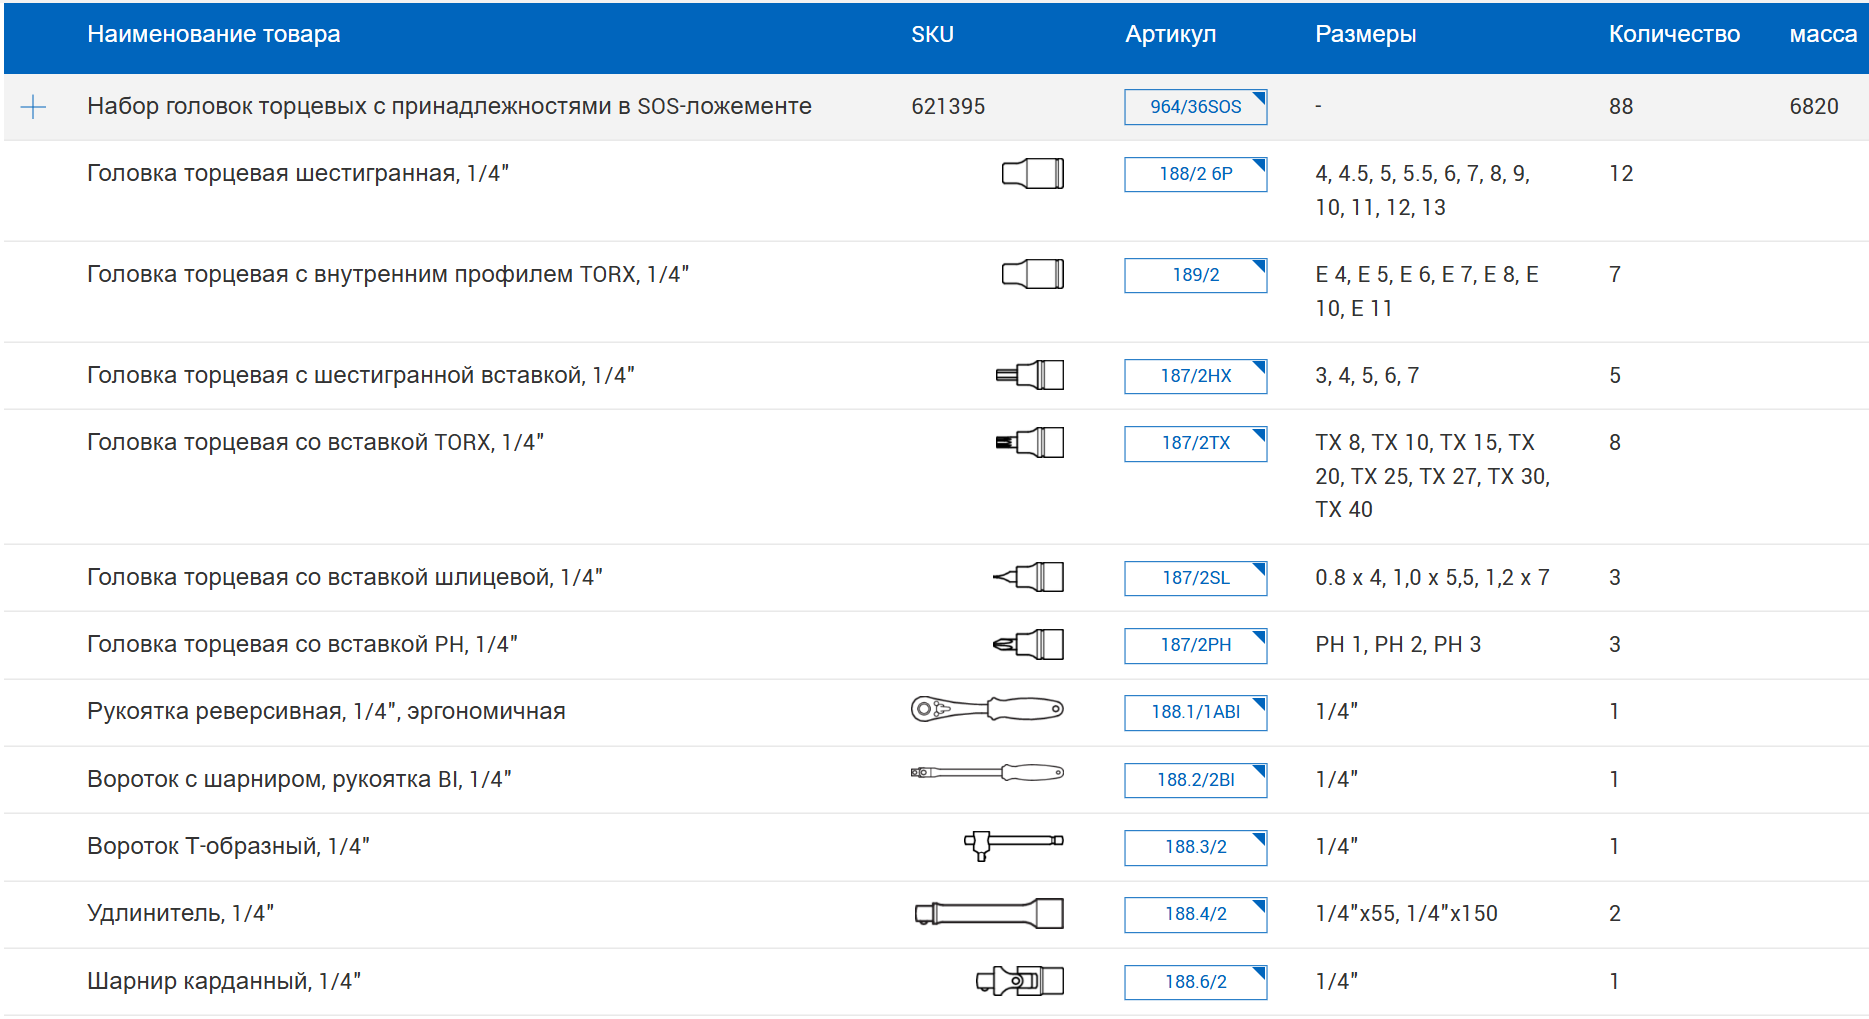Open article 188/2 6P
The height and width of the screenshot is (1019, 1869).
point(1195,174)
